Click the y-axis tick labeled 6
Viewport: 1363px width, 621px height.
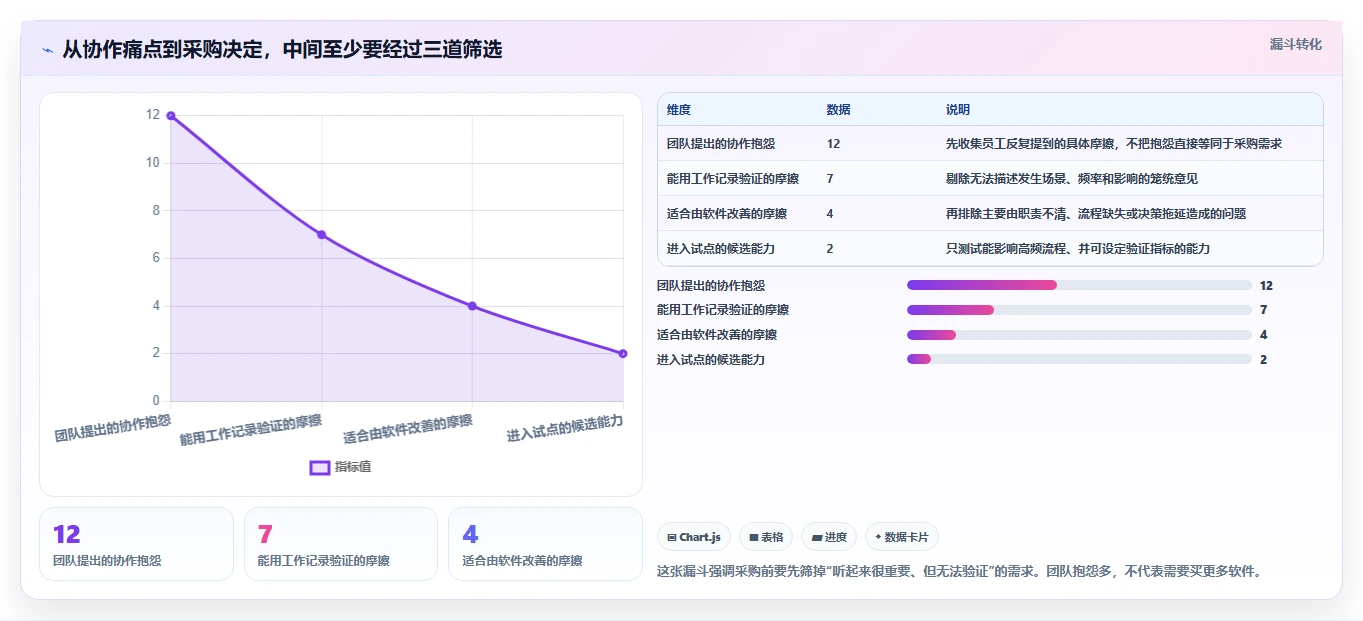pyautogui.click(x=156, y=258)
